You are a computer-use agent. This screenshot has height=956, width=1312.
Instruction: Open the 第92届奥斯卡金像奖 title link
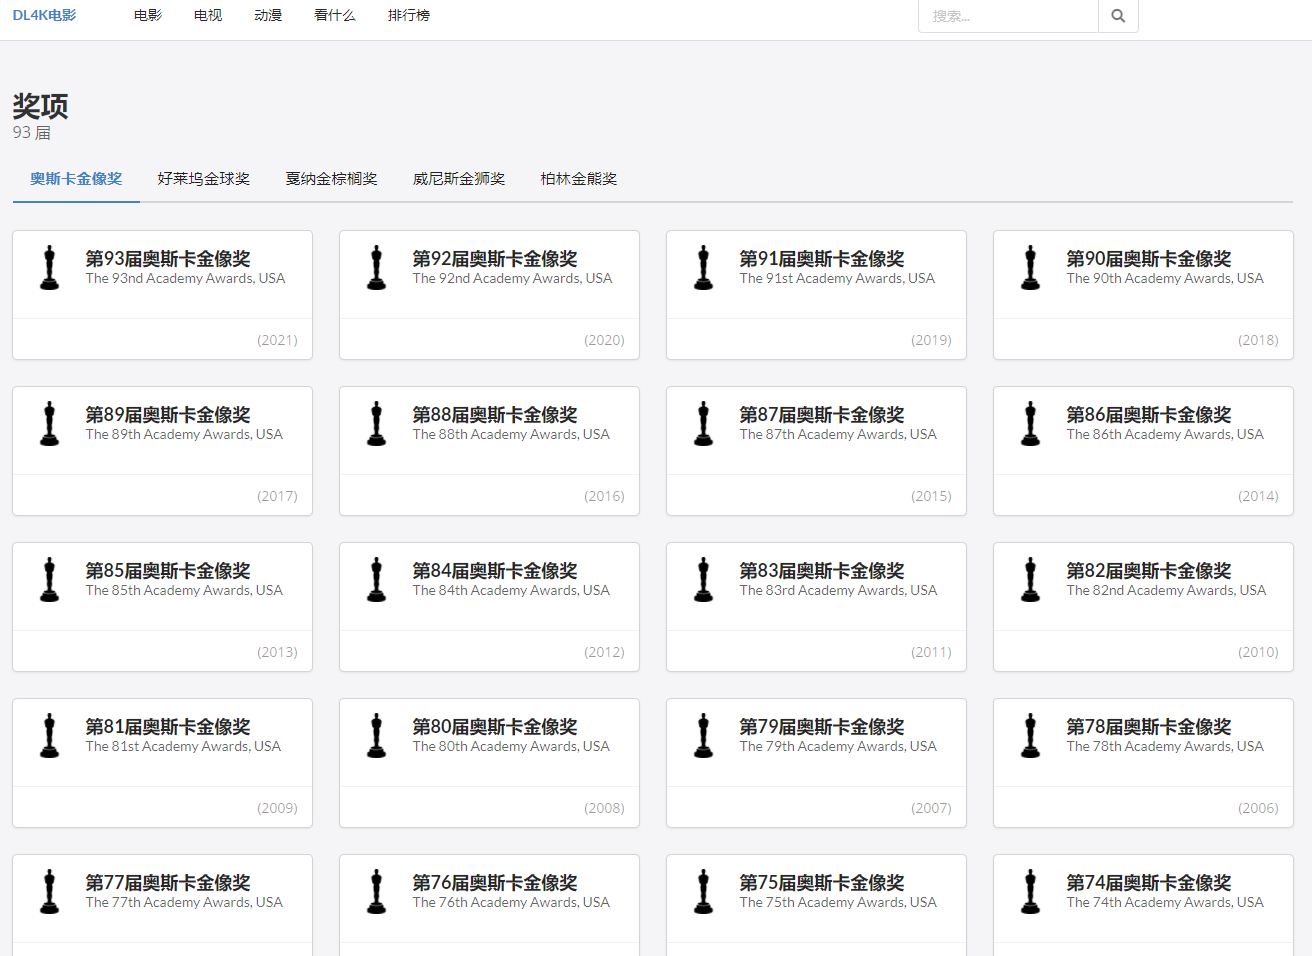coord(495,258)
